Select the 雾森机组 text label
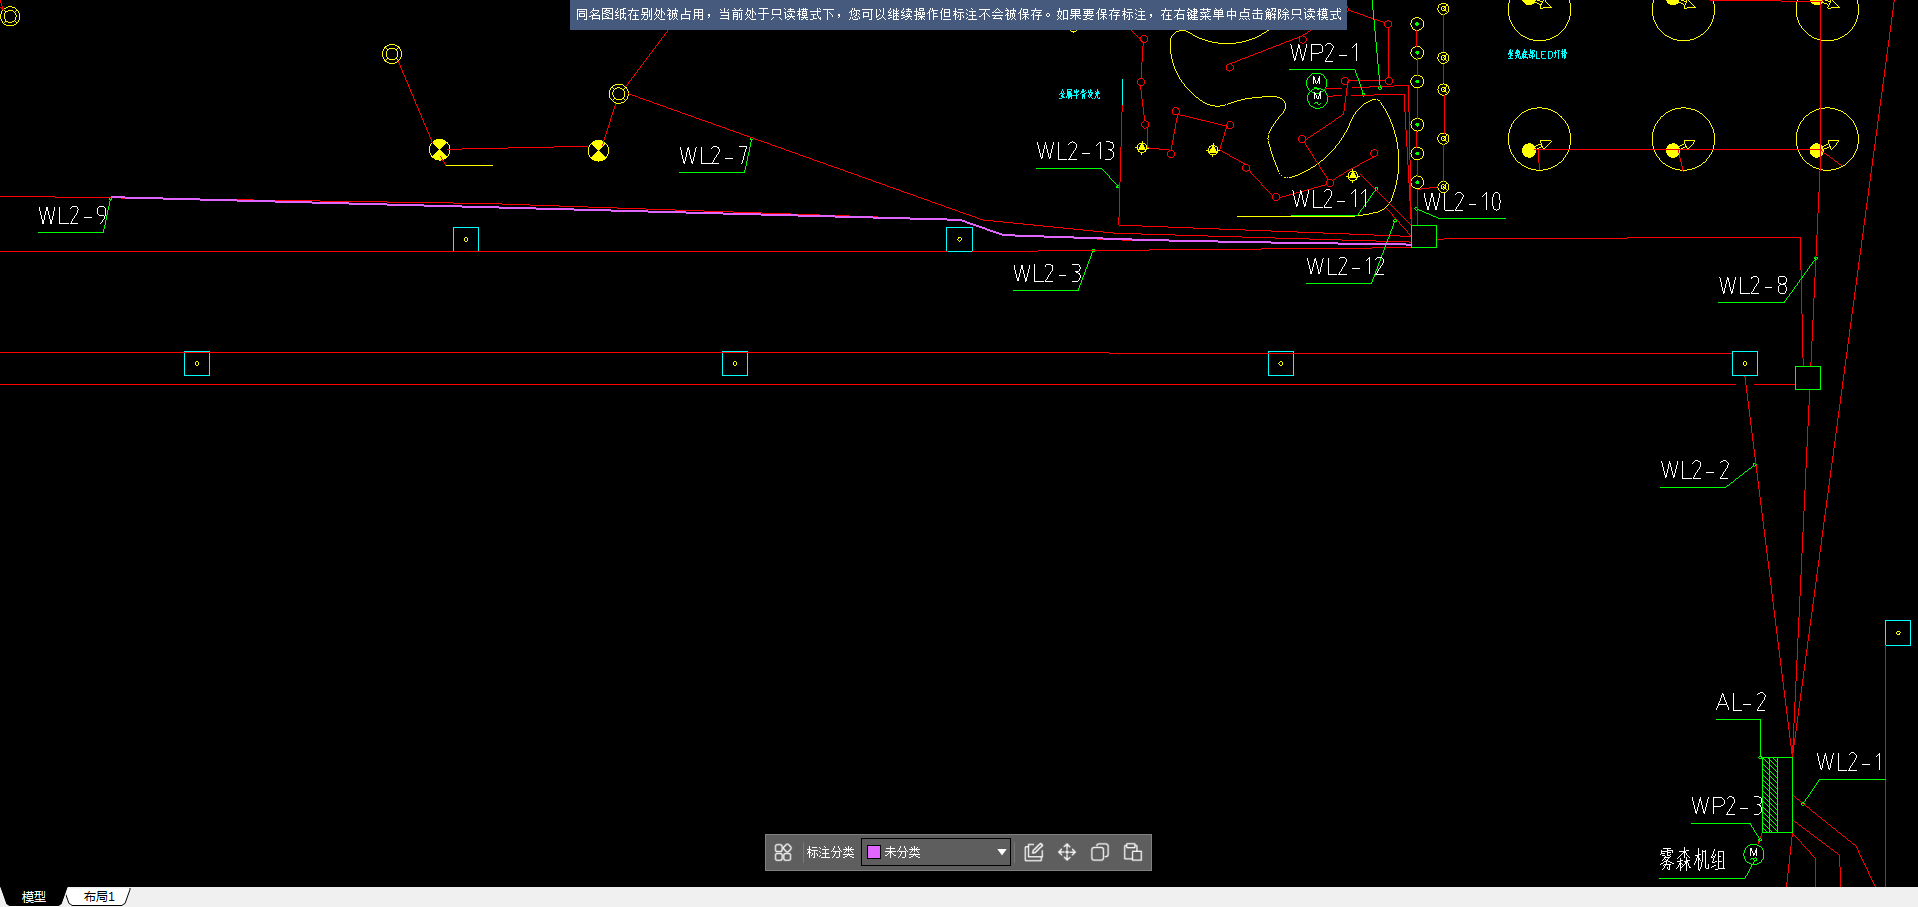The height and width of the screenshot is (907, 1918). point(1692,860)
